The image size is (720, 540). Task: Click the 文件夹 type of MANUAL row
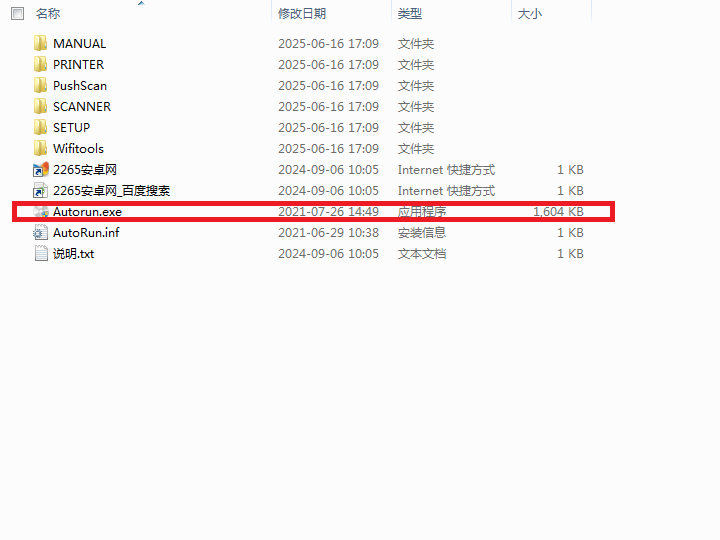[416, 44]
